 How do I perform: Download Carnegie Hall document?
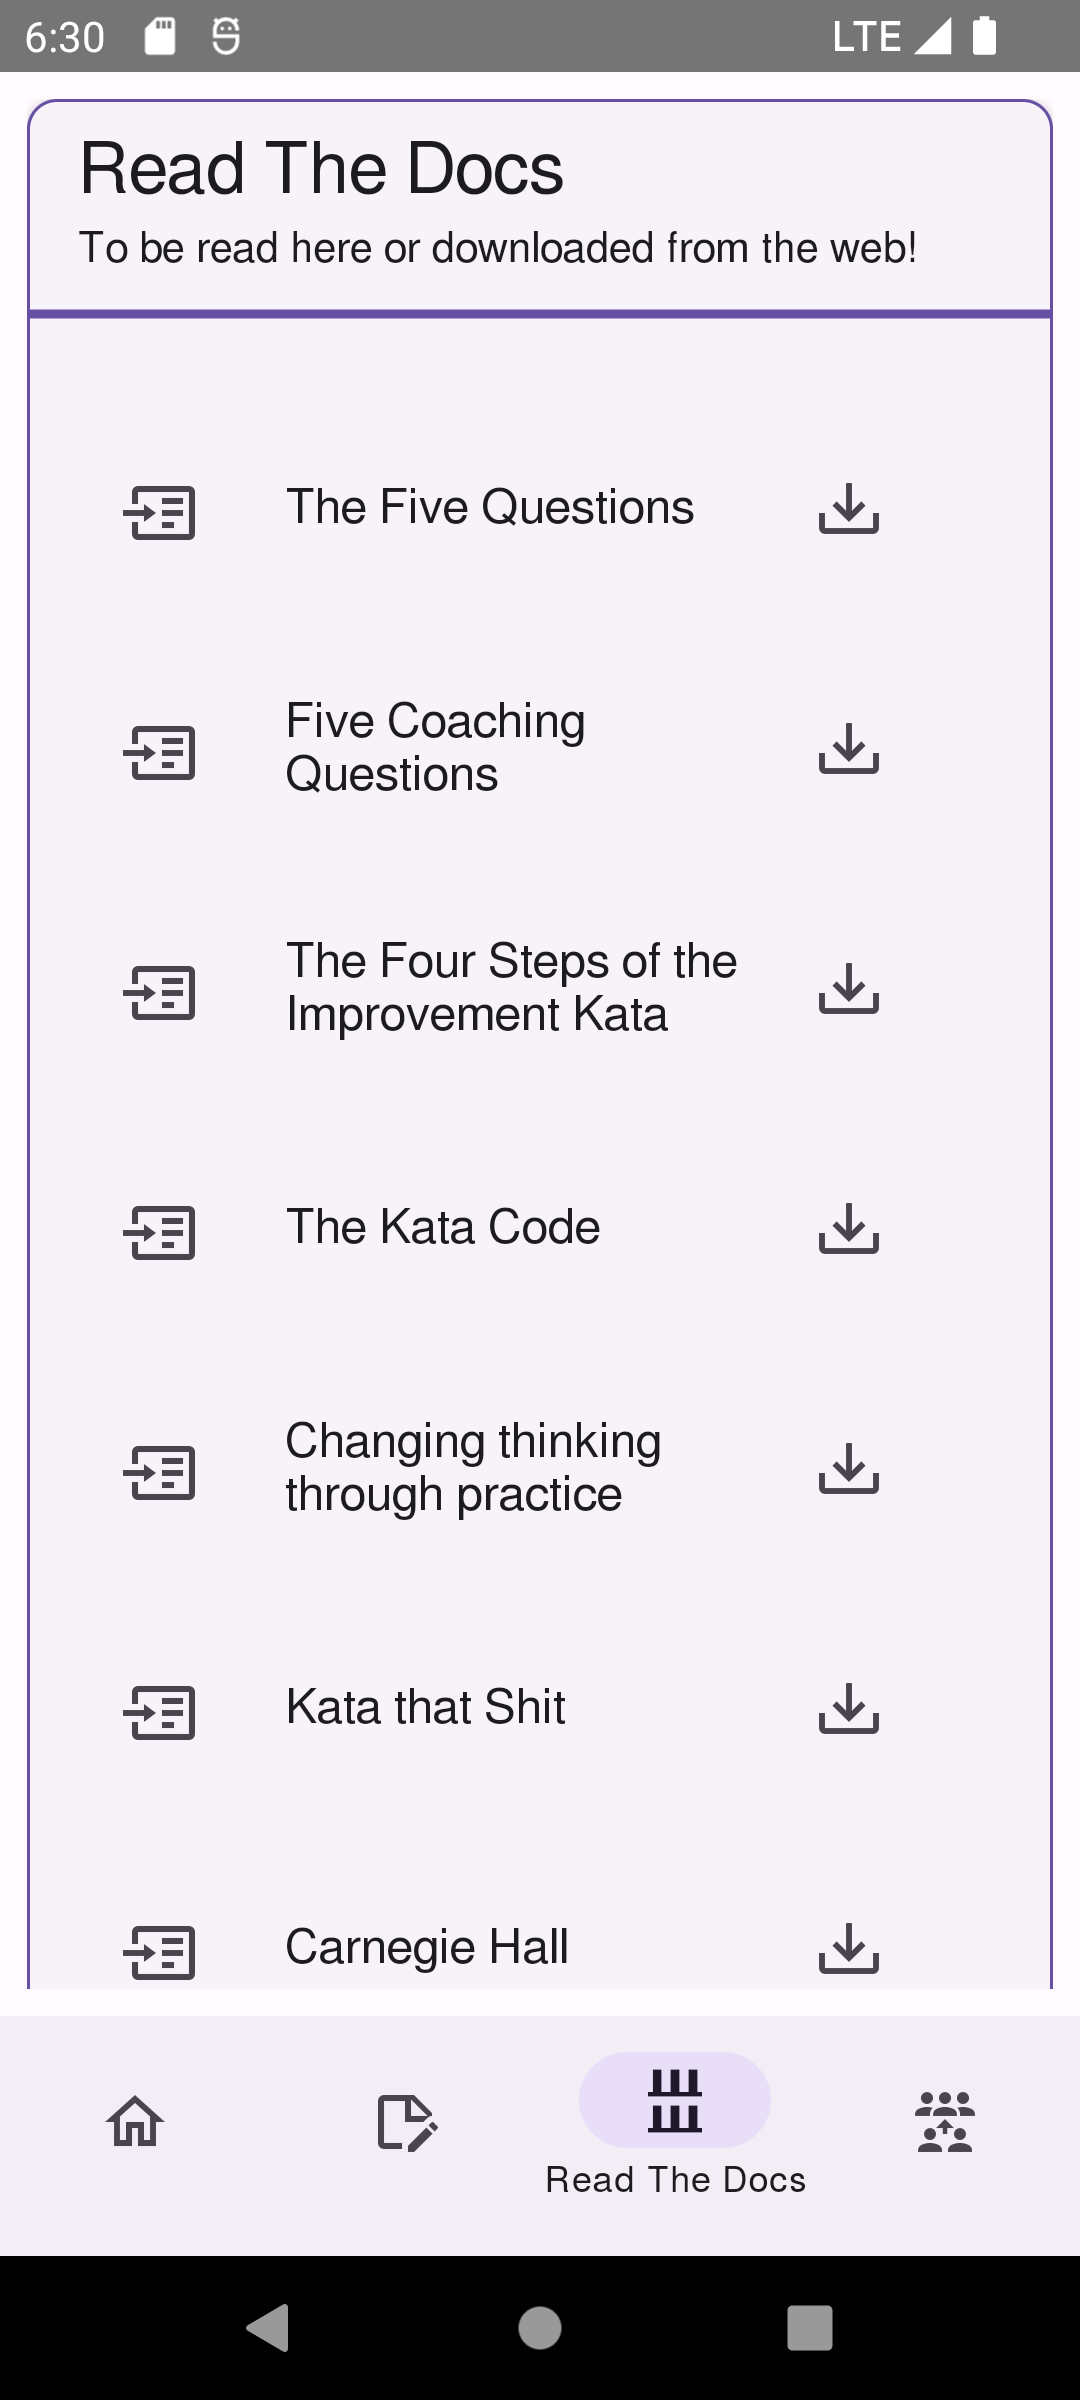pos(848,1949)
